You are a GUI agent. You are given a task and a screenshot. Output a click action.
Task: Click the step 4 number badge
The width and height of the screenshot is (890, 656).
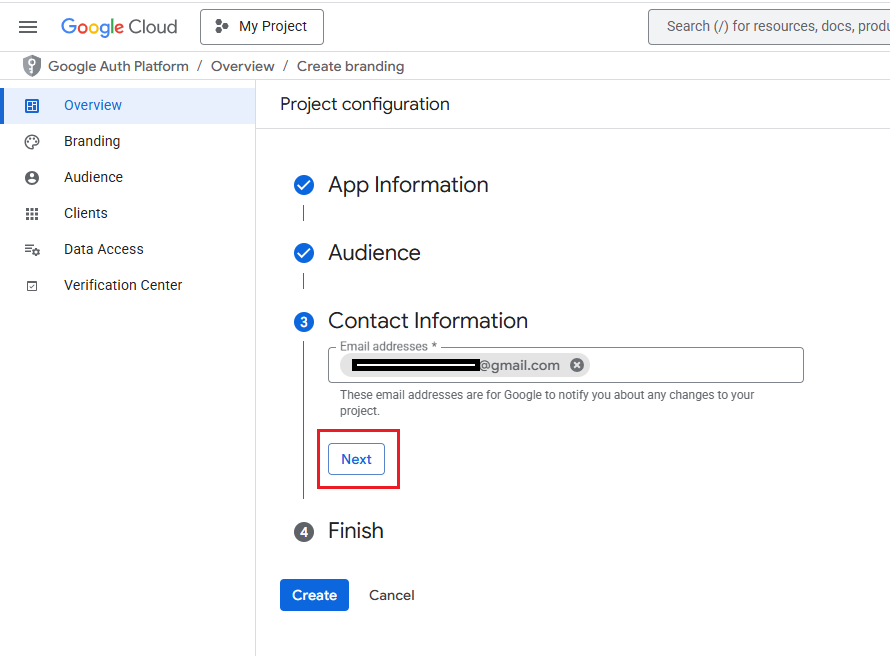(x=304, y=532)
